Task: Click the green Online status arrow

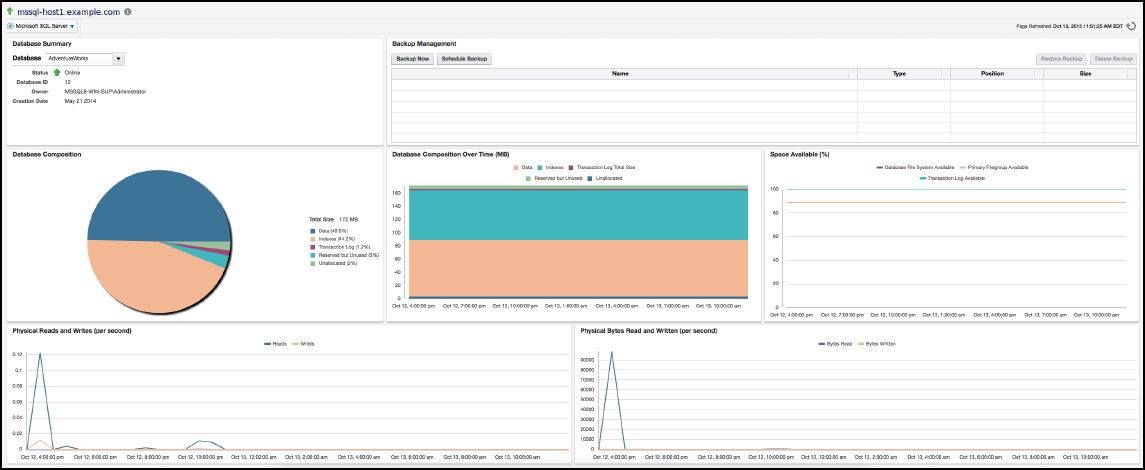Action: point(56,72)
